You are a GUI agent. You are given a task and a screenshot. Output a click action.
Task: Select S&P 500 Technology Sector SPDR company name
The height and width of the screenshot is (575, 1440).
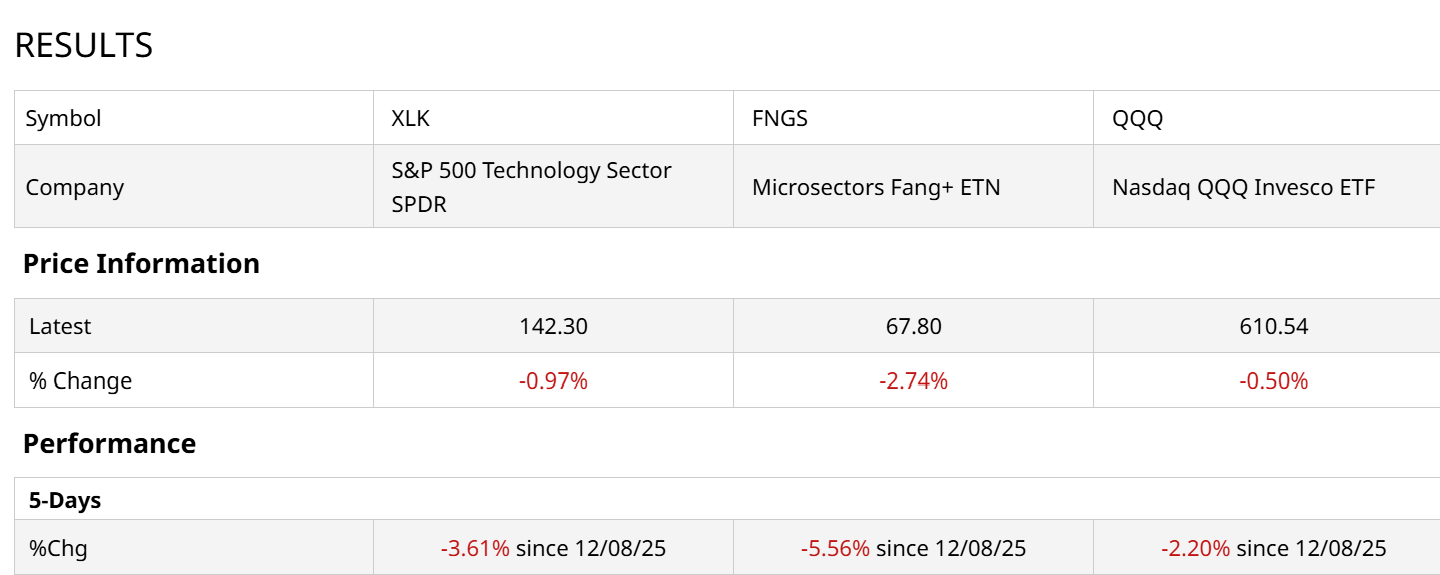click(530, 187)
